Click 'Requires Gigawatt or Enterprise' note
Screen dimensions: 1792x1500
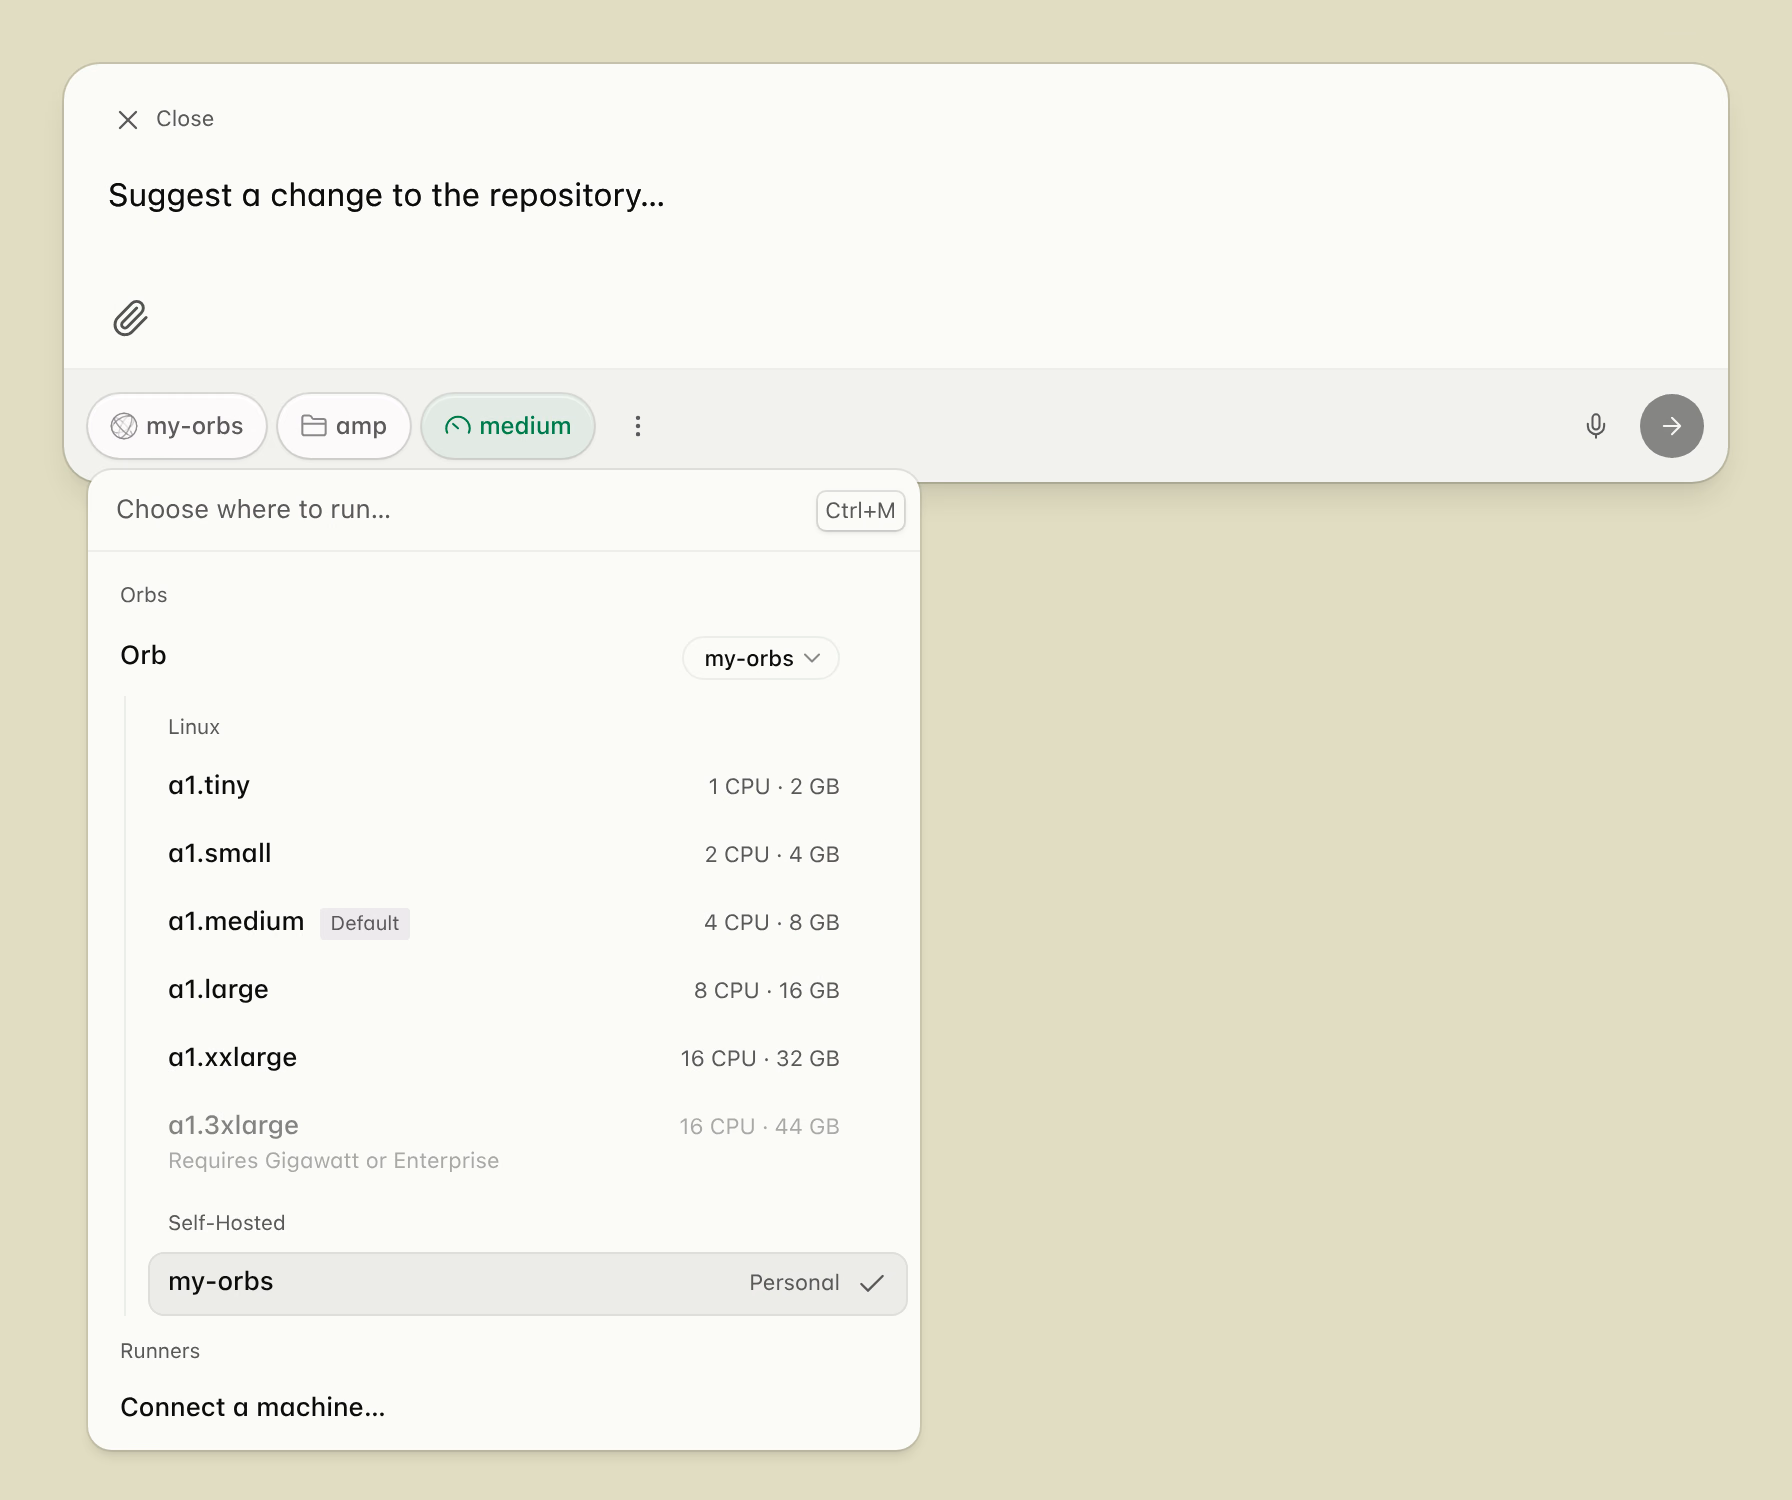tap(333, 1160)
